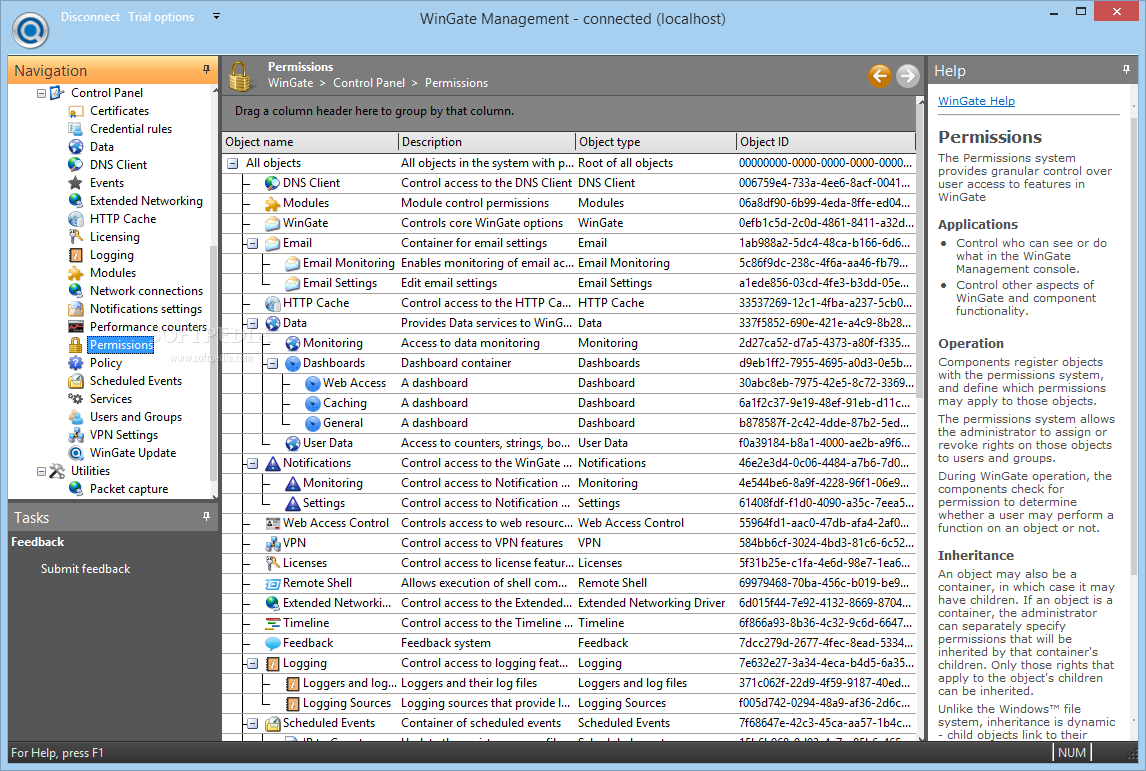Click the Certificates icon in Navigation
The height and width of the screenshot is (771, 1146).
[x=75, y=111]
